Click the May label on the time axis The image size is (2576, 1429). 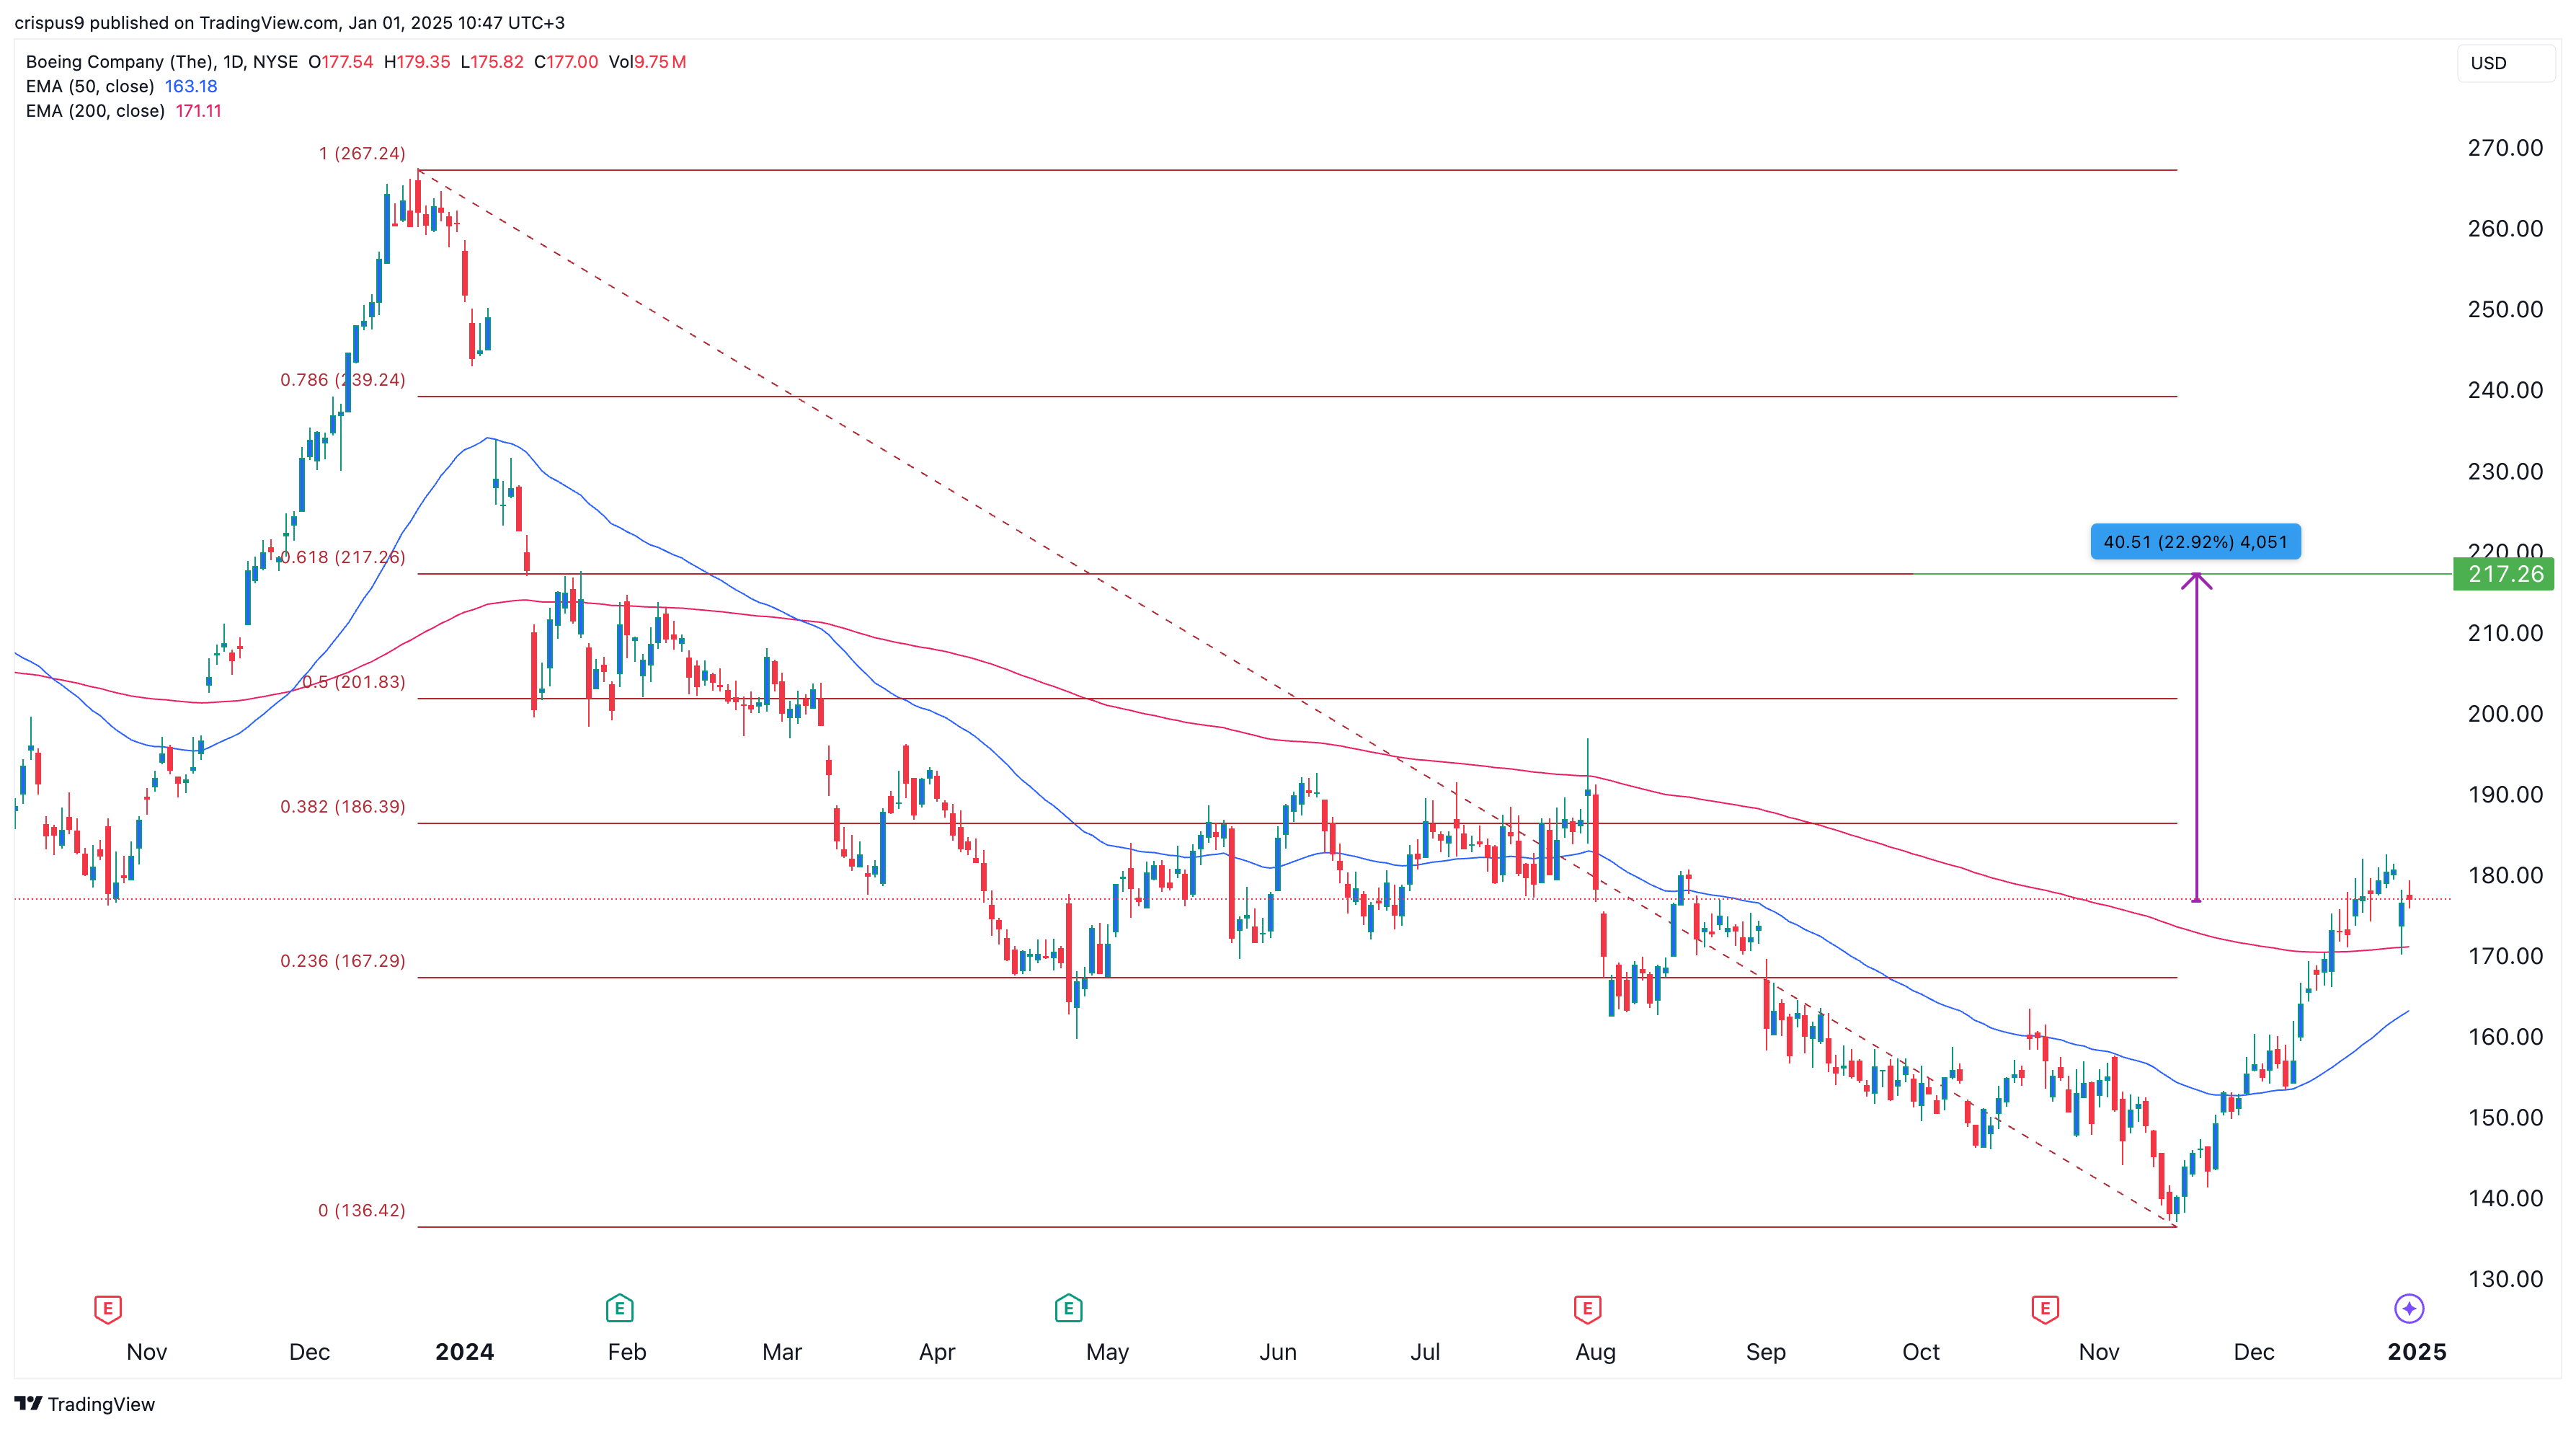click(x=1107, y=1352)
